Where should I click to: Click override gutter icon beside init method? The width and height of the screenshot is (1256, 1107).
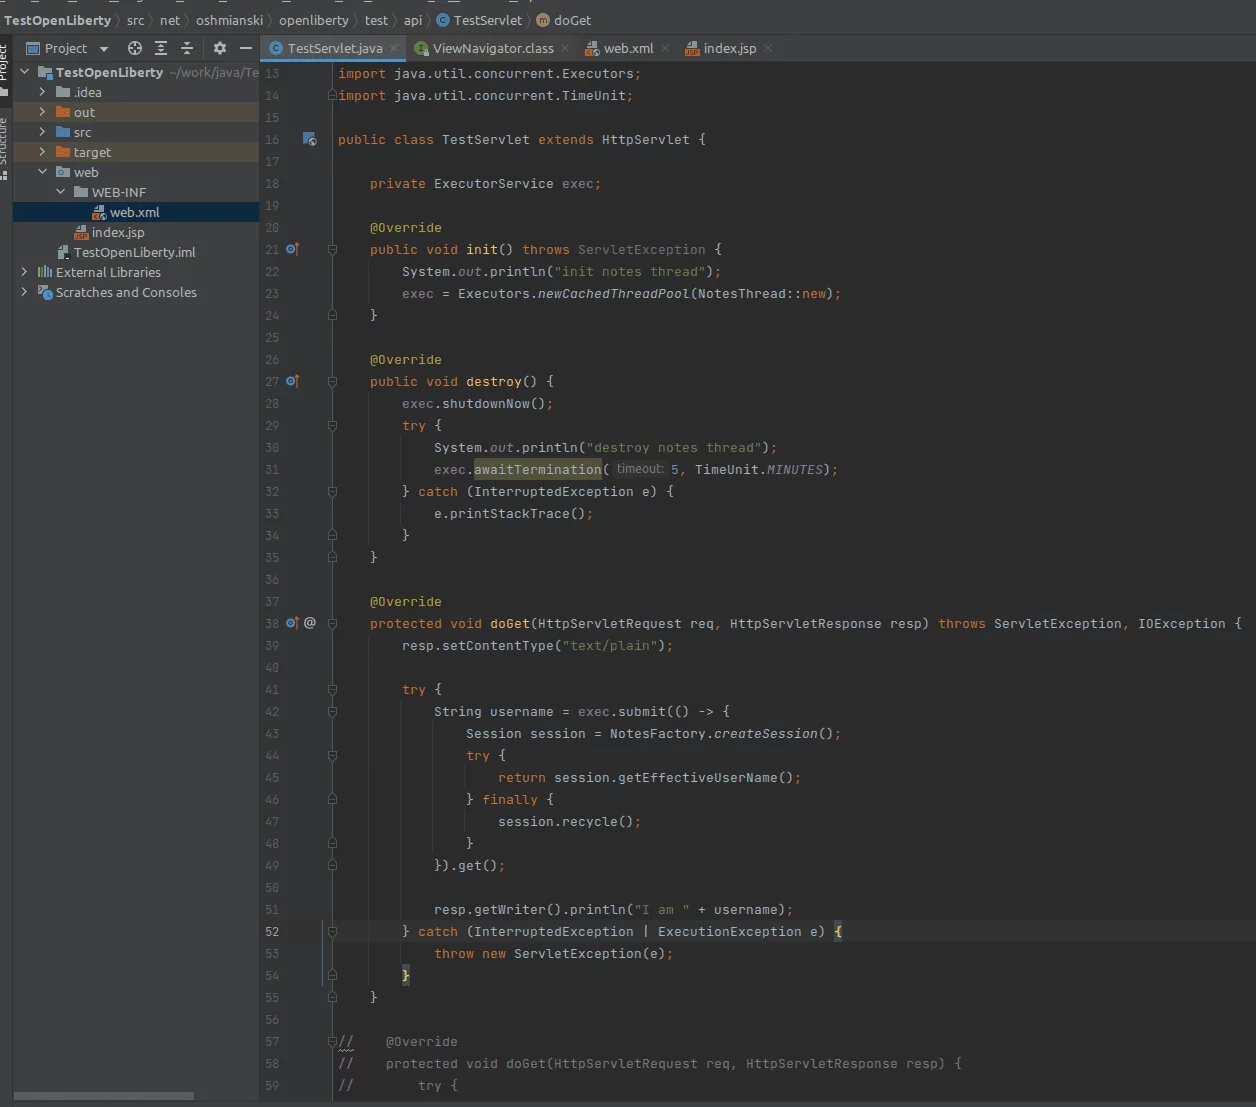point(292,249)
